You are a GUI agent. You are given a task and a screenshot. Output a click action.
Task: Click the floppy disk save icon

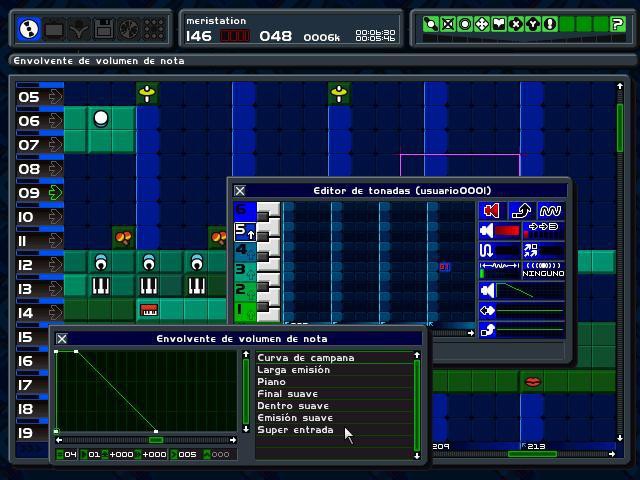[x=103, y=29]
